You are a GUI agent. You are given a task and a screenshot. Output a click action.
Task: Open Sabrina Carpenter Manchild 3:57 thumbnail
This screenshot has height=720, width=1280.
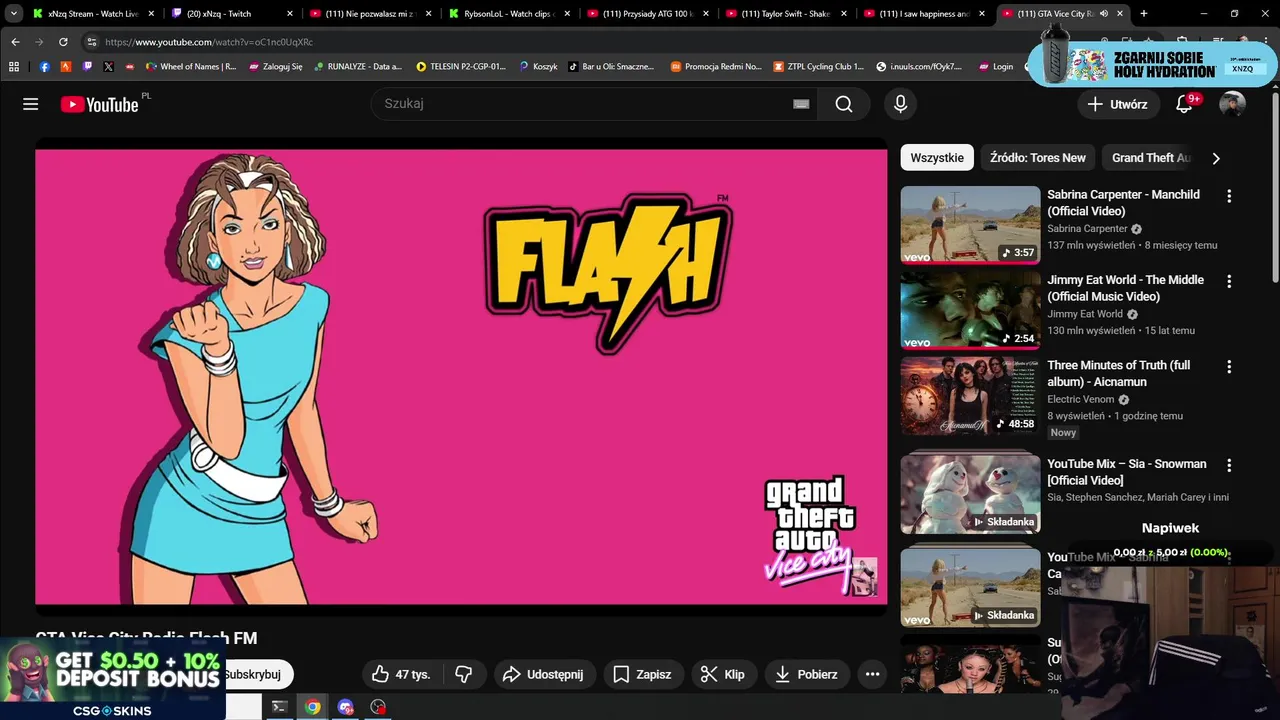click(x=970, y=225)
